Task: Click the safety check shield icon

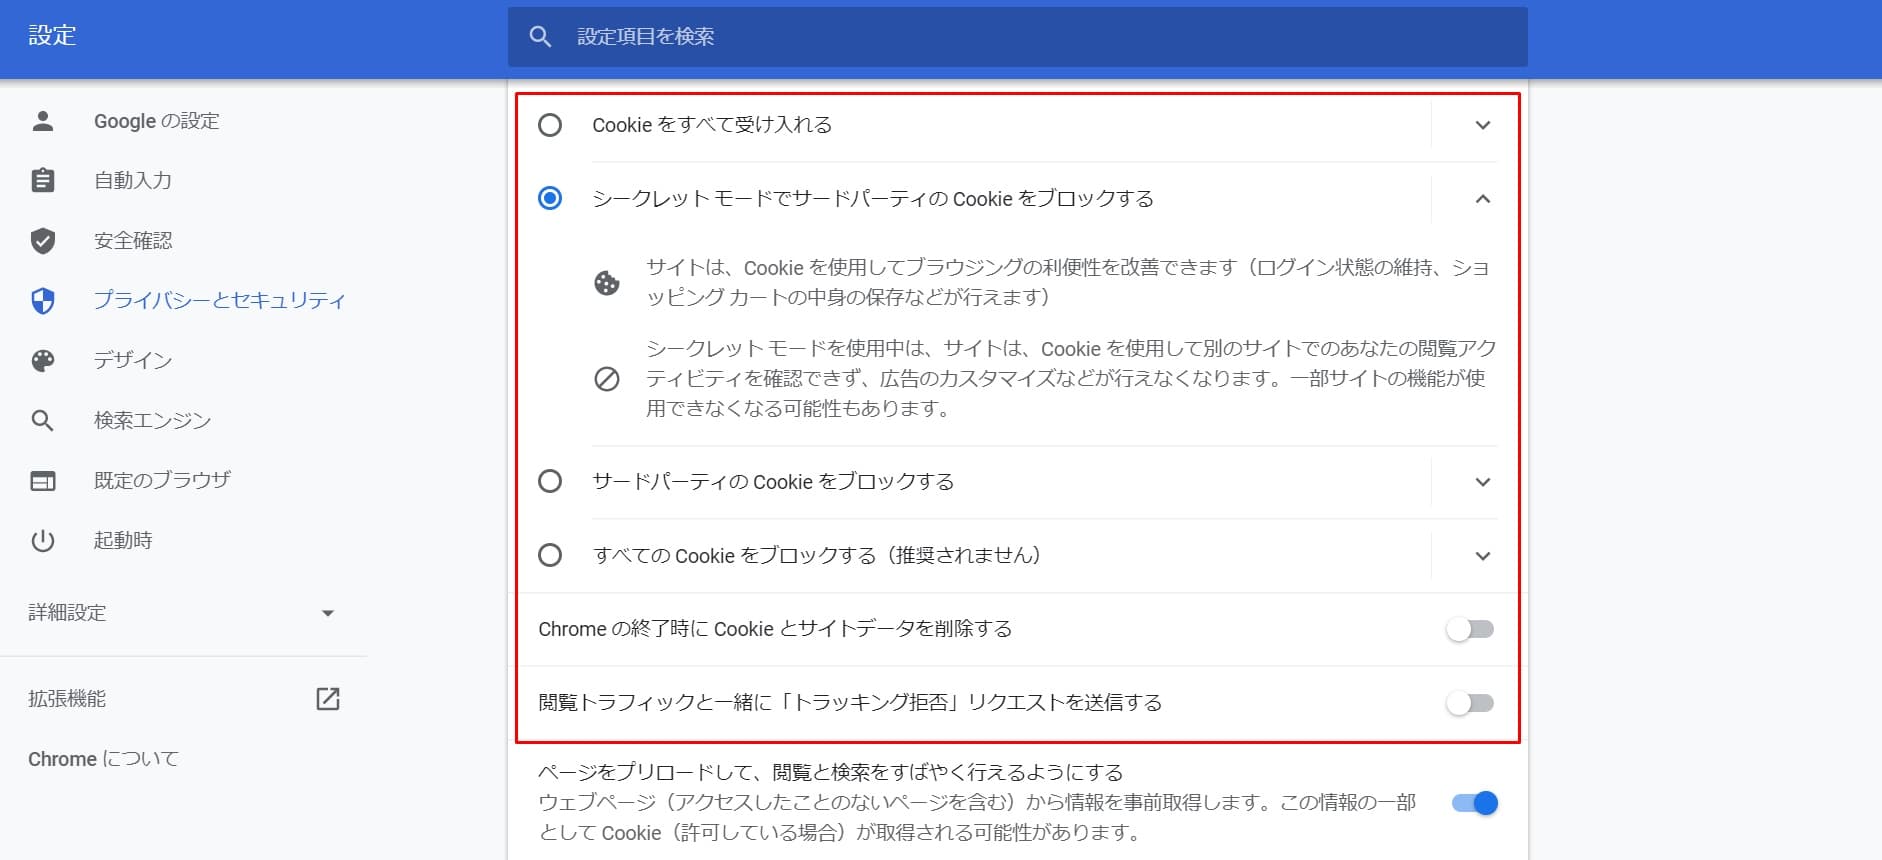Action: click(x=42, y=241)
